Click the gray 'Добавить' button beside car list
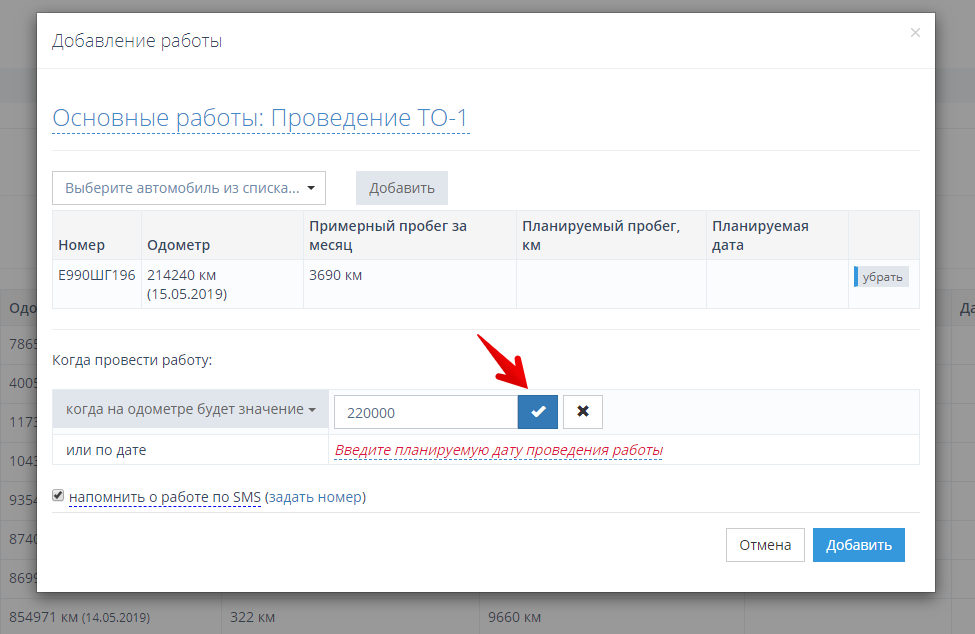Screen dimensions: 975x634 click(x=401, y=188)
